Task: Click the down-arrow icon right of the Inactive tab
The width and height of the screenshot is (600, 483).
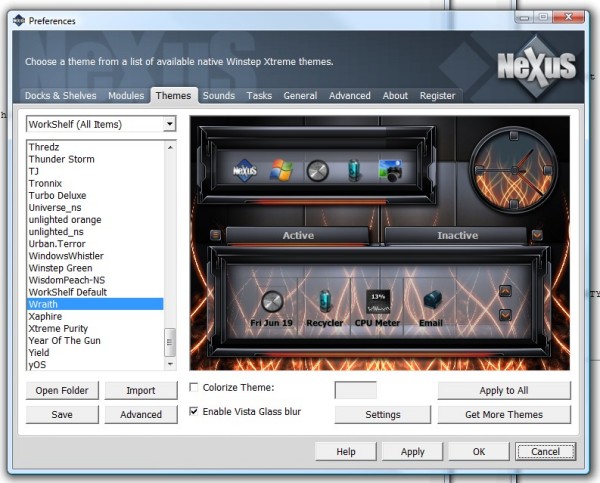Action: (537, 235)
